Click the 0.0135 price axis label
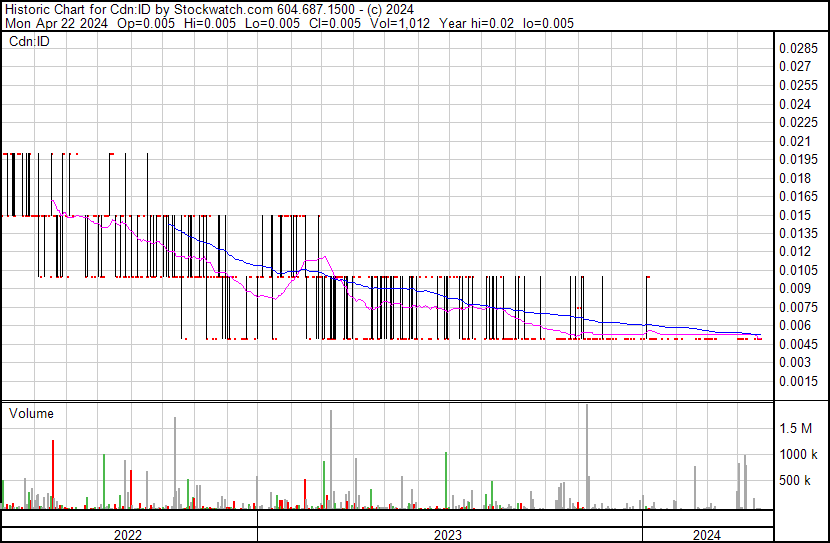Image resolution: width=830 pixels, height=543 pixels. click(x=798, y=233)
